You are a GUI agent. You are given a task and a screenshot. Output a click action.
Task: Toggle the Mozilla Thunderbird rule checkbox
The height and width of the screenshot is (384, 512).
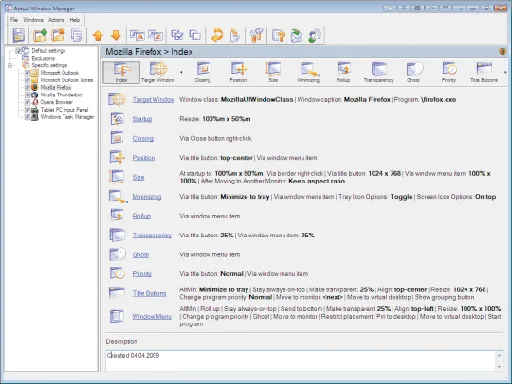coord(28,95)
